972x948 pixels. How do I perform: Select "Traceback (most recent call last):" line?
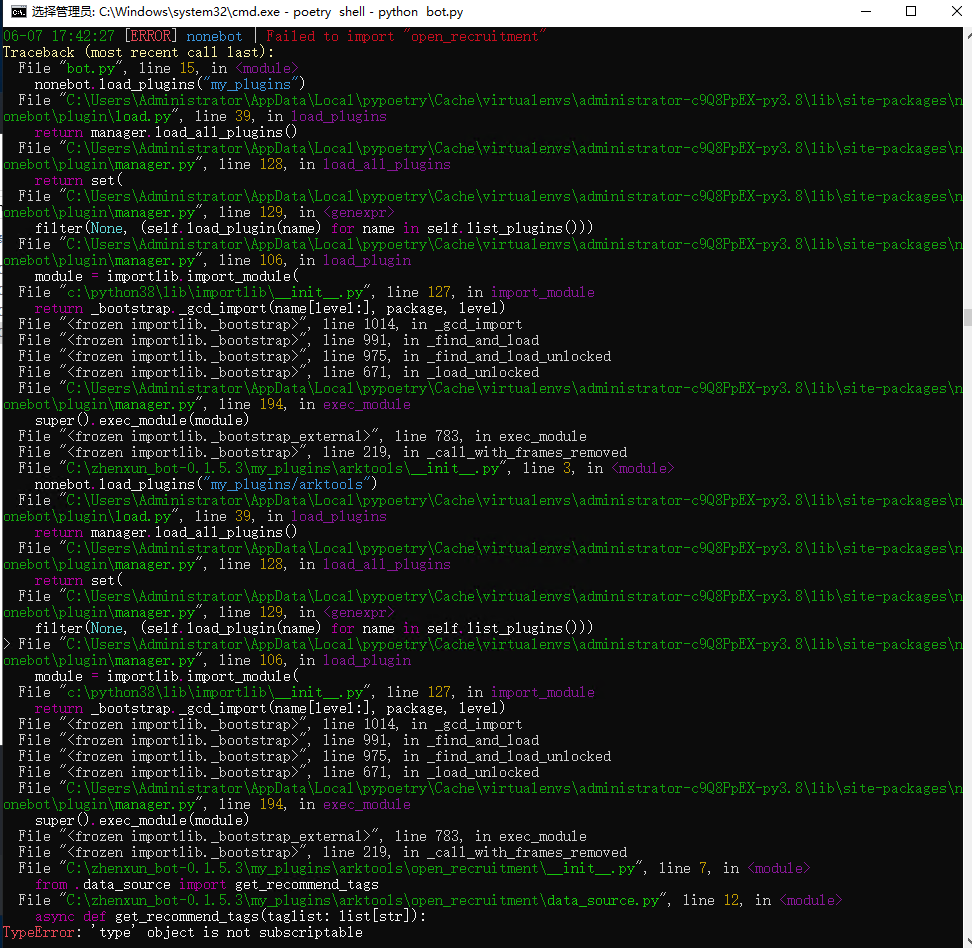(x=138, y=53)
